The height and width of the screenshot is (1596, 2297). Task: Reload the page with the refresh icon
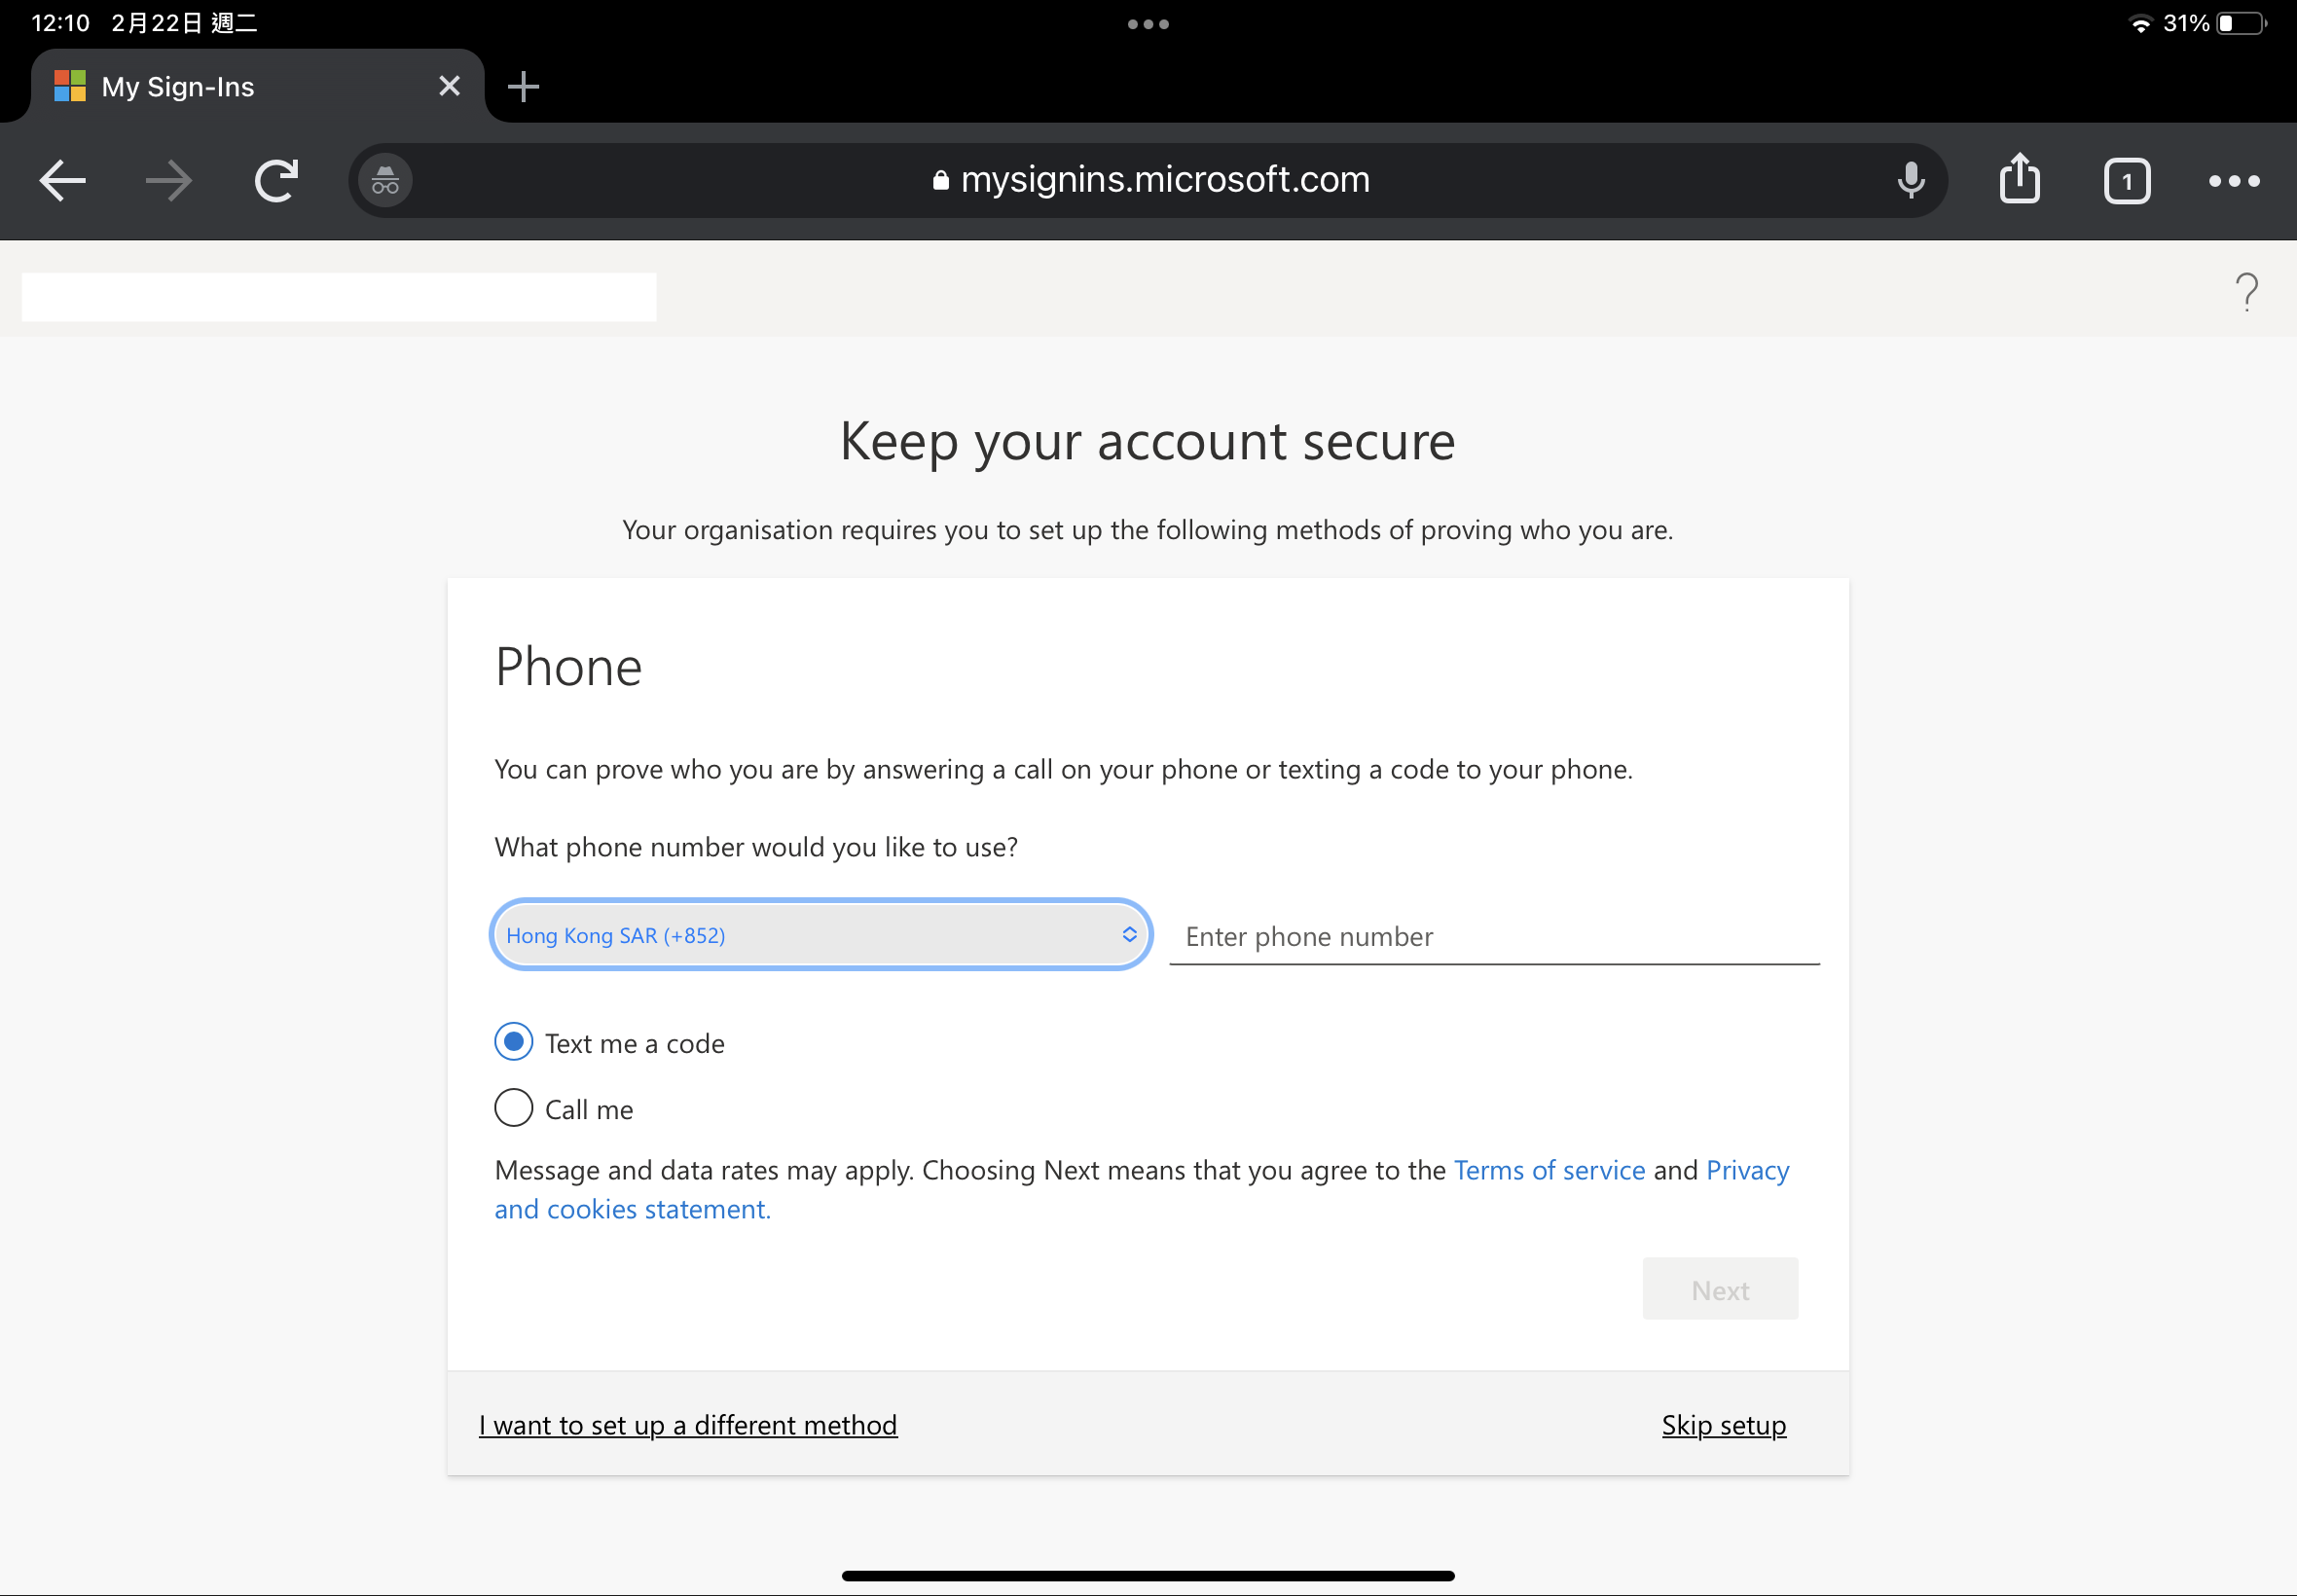[x=276, y=181]
